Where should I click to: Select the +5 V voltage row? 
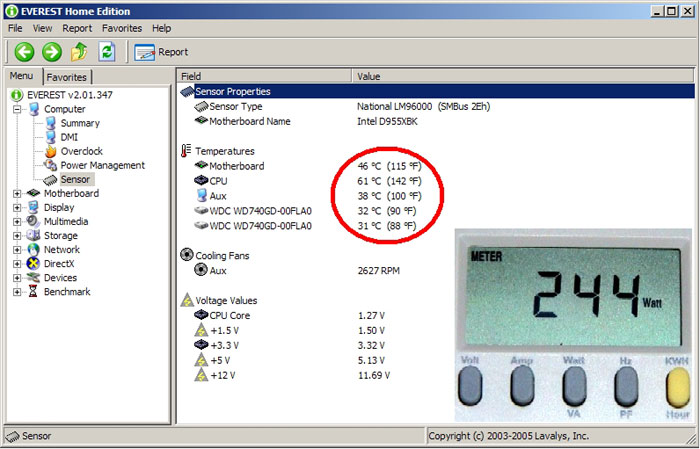point(436,361)
